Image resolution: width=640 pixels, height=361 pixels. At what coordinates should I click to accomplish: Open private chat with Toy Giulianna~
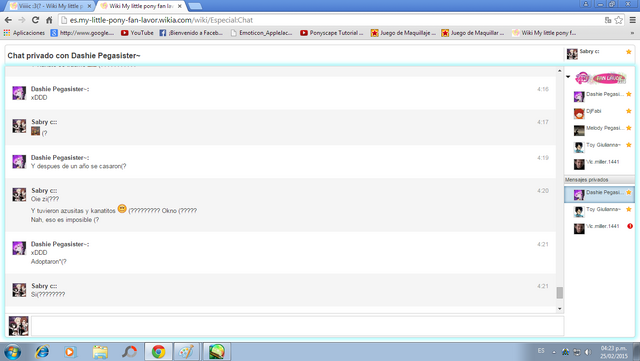click(x=600, y=211)
